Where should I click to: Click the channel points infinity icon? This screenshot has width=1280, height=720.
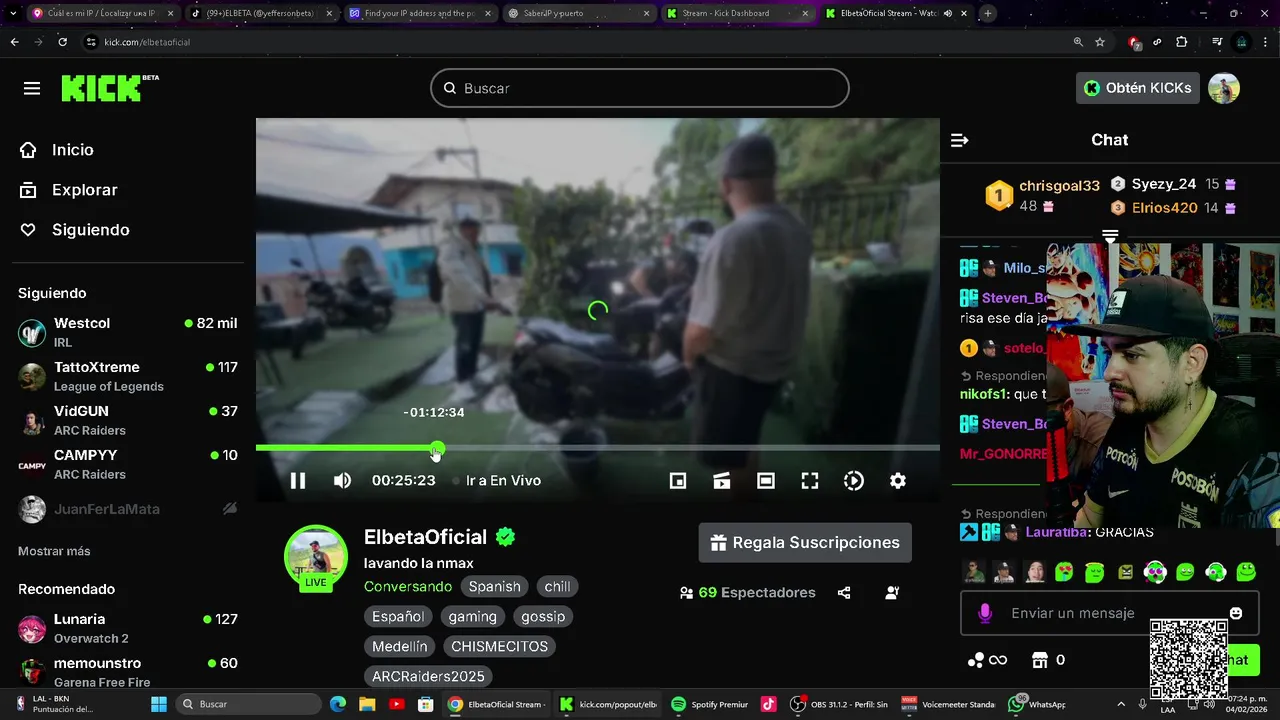pos(987,660)
